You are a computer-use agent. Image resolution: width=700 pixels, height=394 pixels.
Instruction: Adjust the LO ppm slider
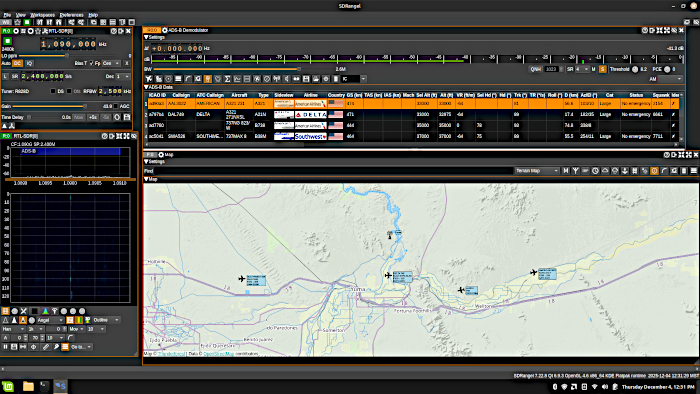coord(67,56)
